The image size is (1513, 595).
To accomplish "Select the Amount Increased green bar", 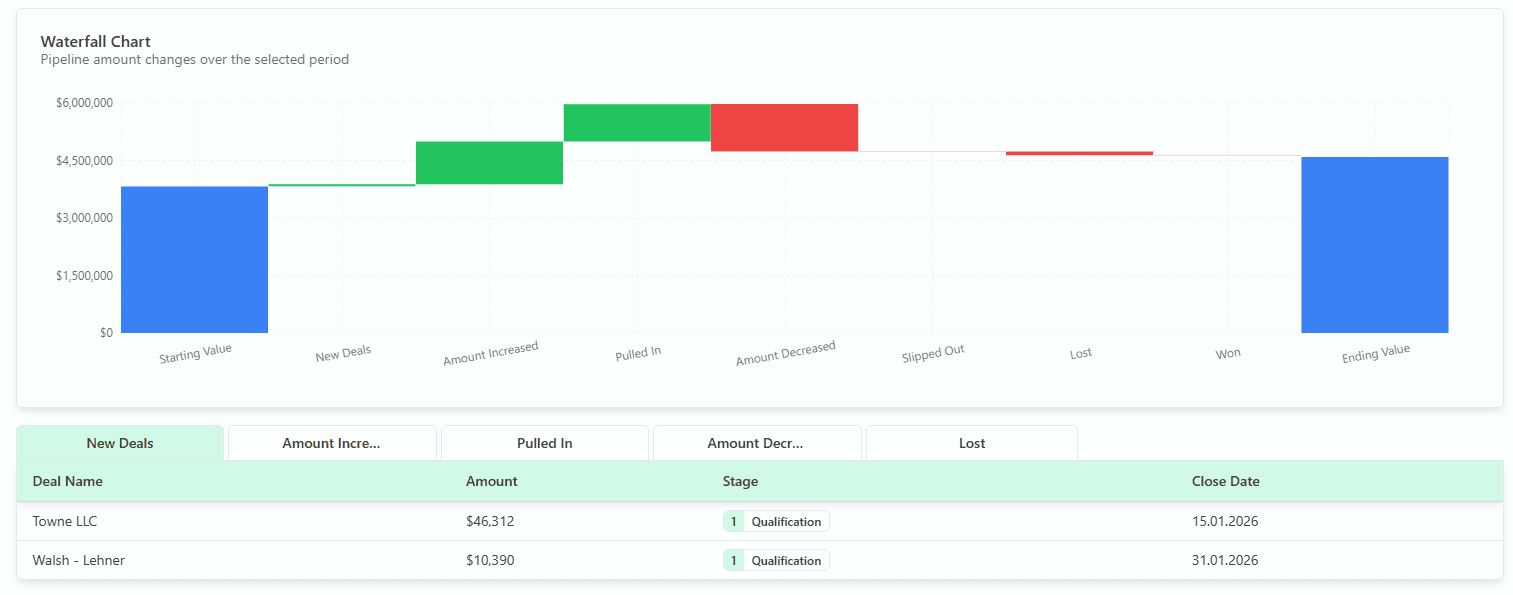I will [x=490, y=163].
